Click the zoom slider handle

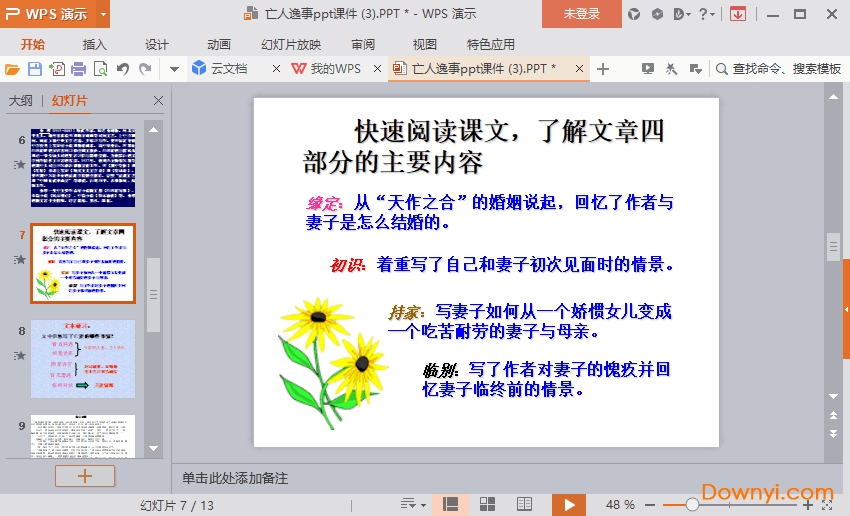(x=692, y=505)
